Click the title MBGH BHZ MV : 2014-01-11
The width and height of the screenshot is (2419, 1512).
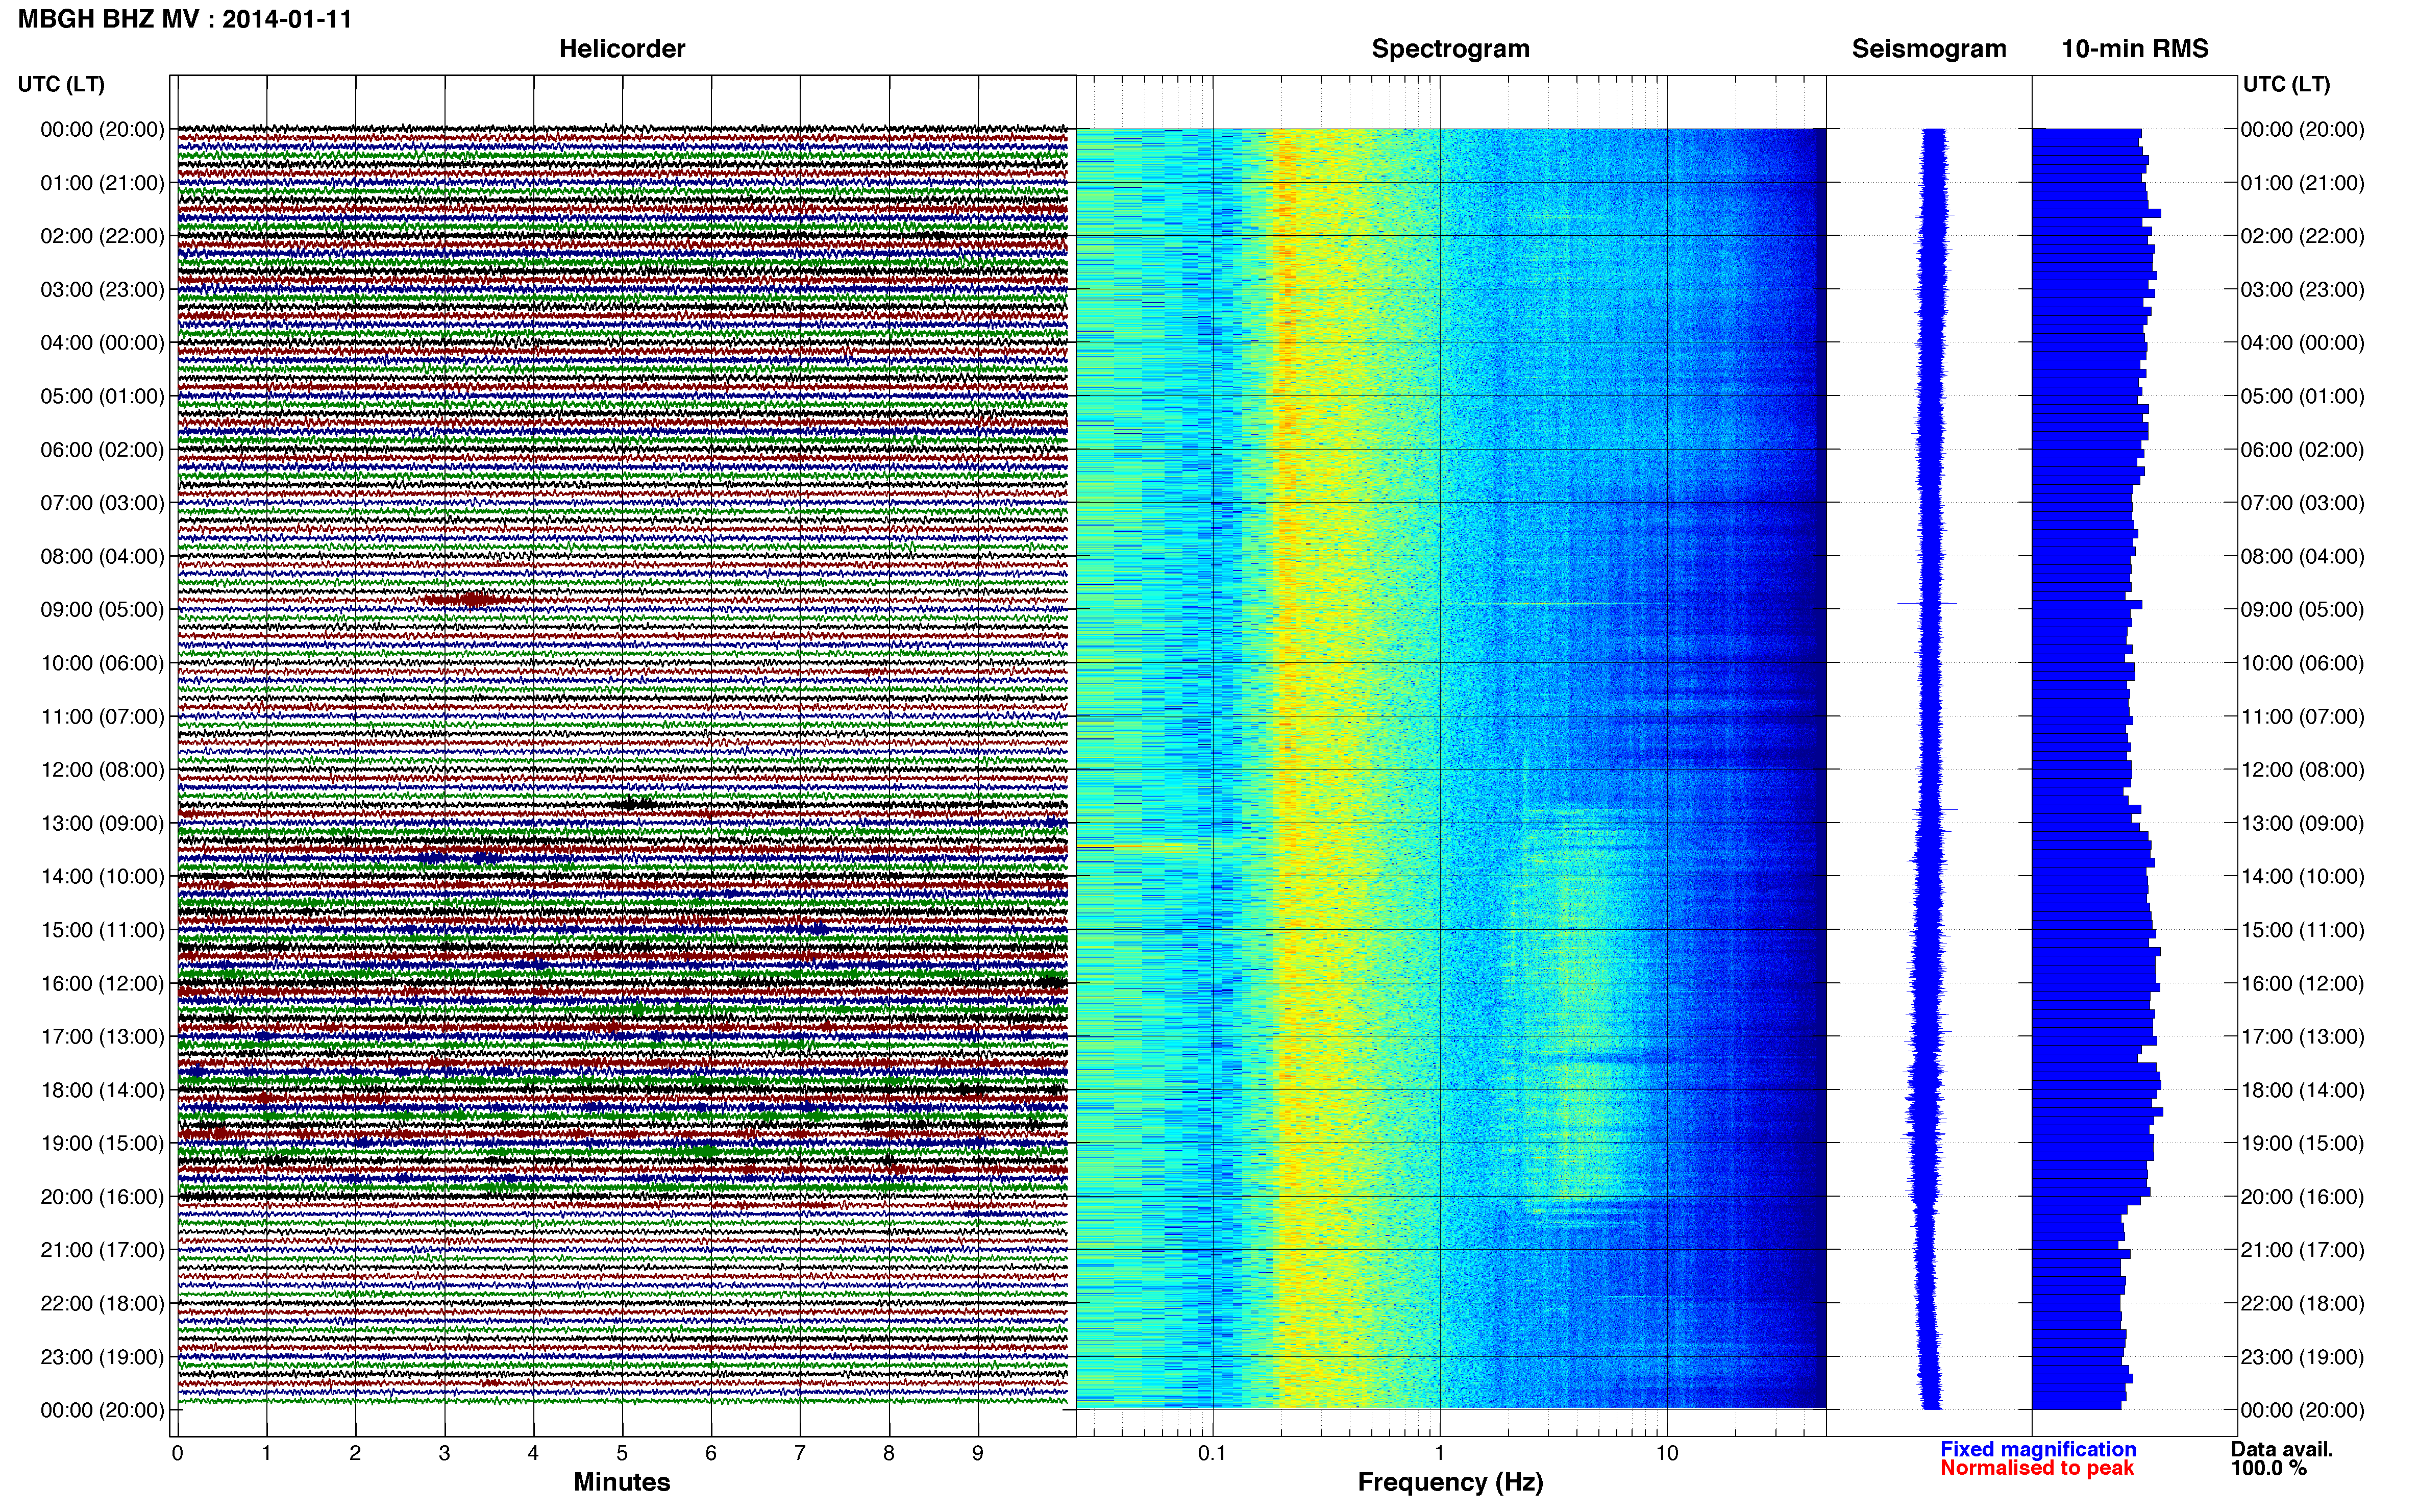tap(185, 19)
